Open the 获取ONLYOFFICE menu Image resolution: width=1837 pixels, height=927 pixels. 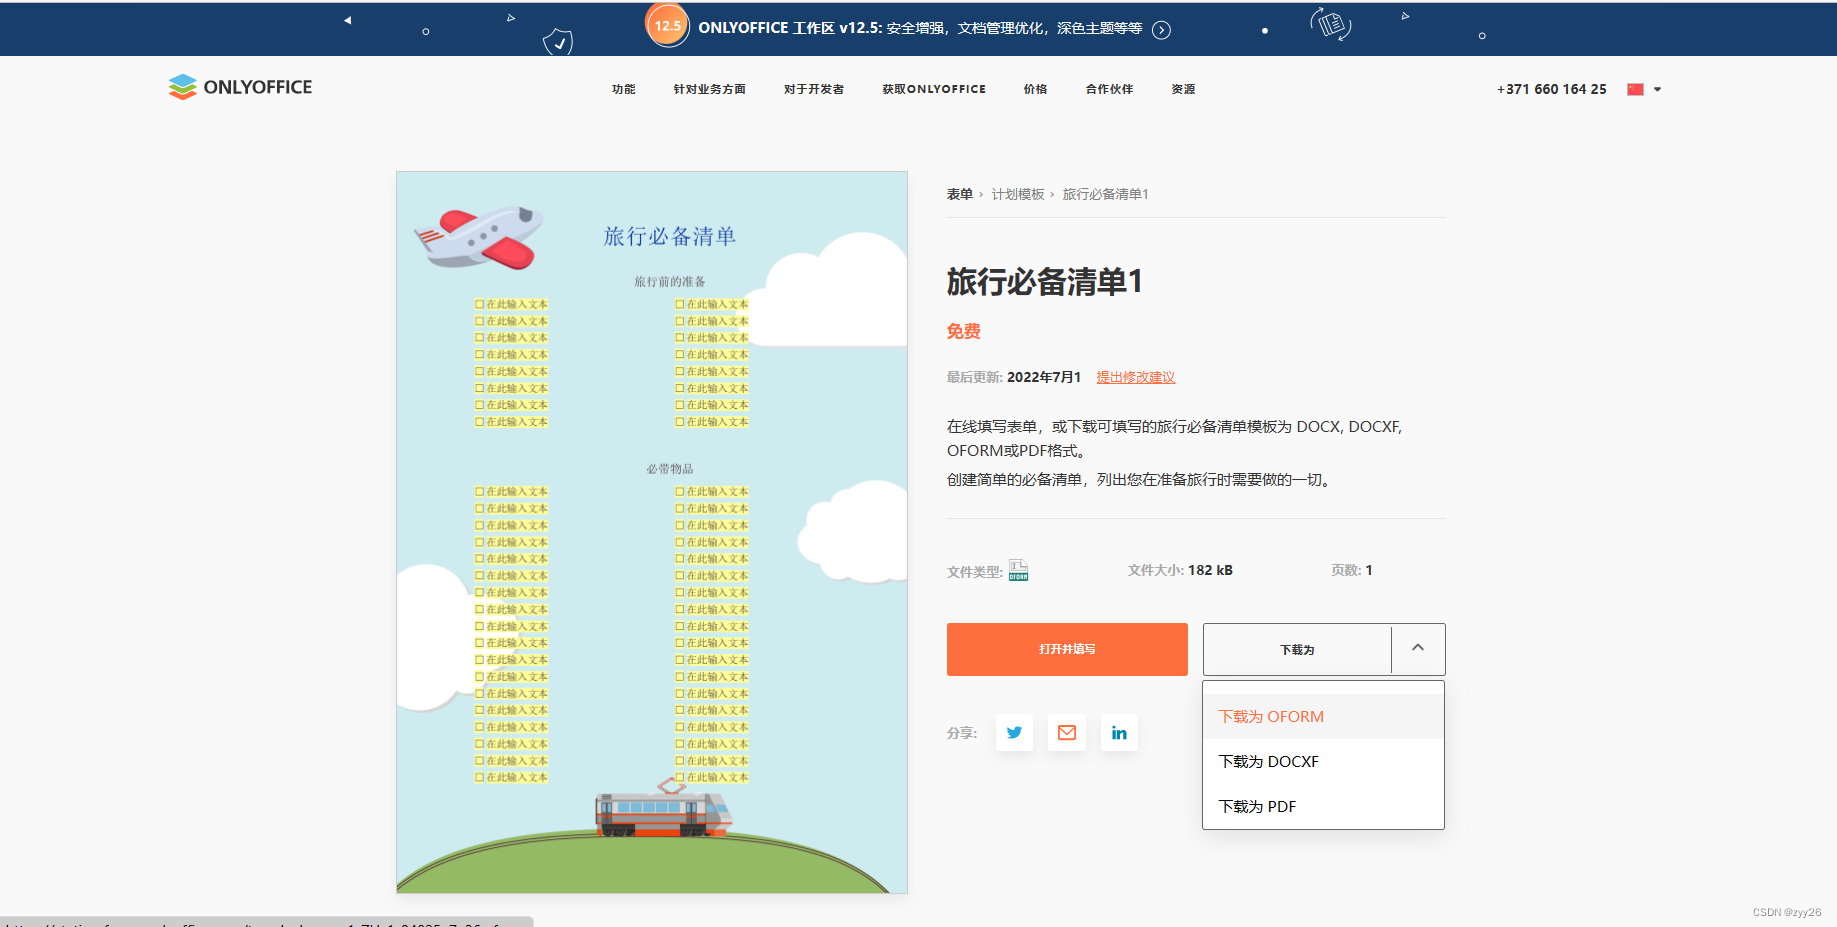click(x=934, y=89)
